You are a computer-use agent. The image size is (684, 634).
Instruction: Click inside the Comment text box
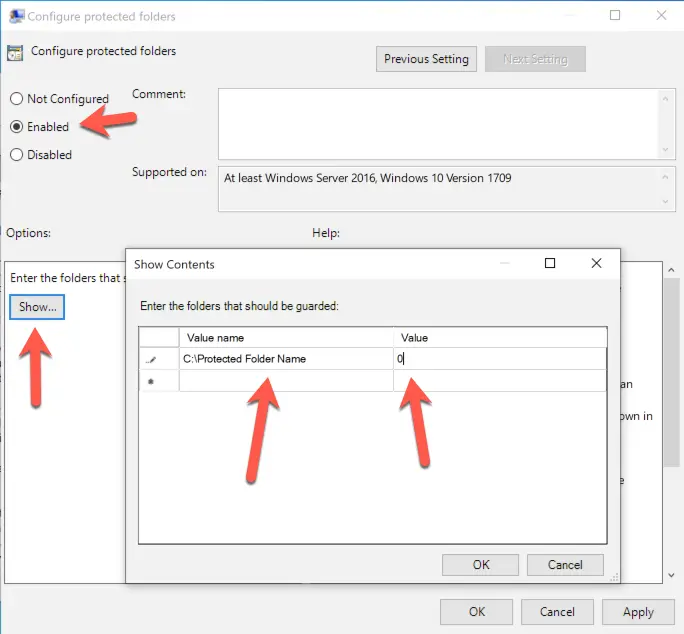(438, 122)
